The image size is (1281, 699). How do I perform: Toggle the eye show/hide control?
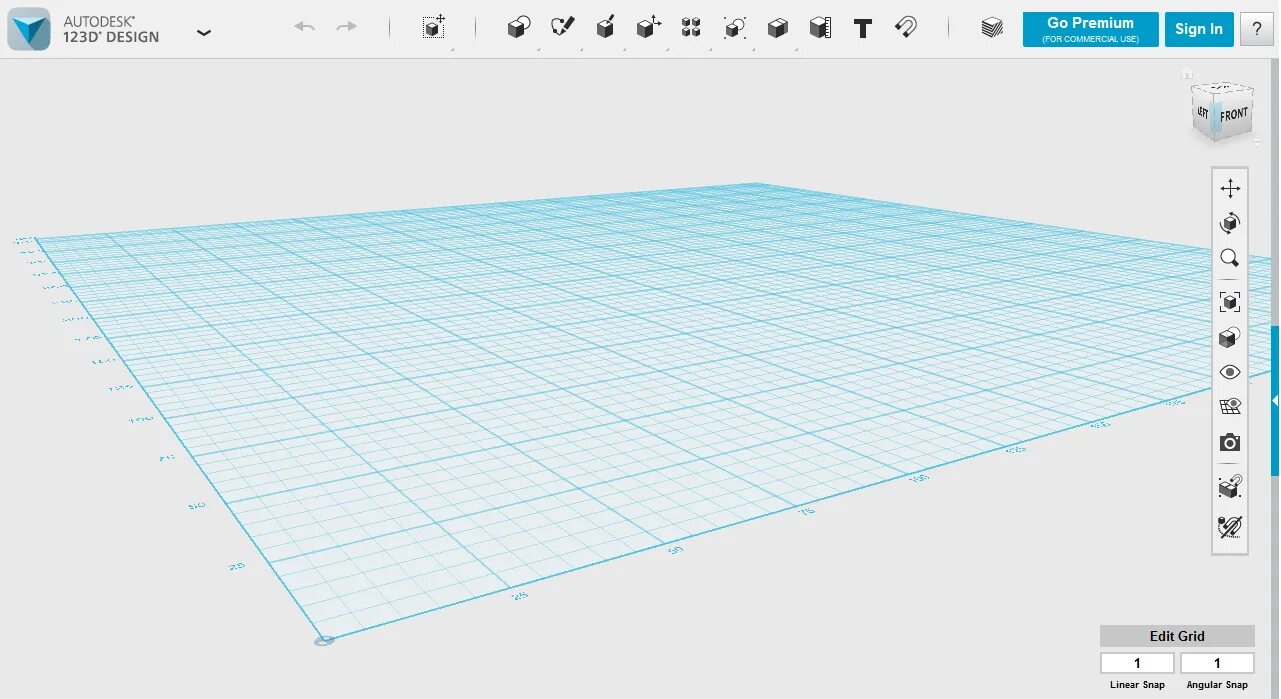coord(1230,372)
